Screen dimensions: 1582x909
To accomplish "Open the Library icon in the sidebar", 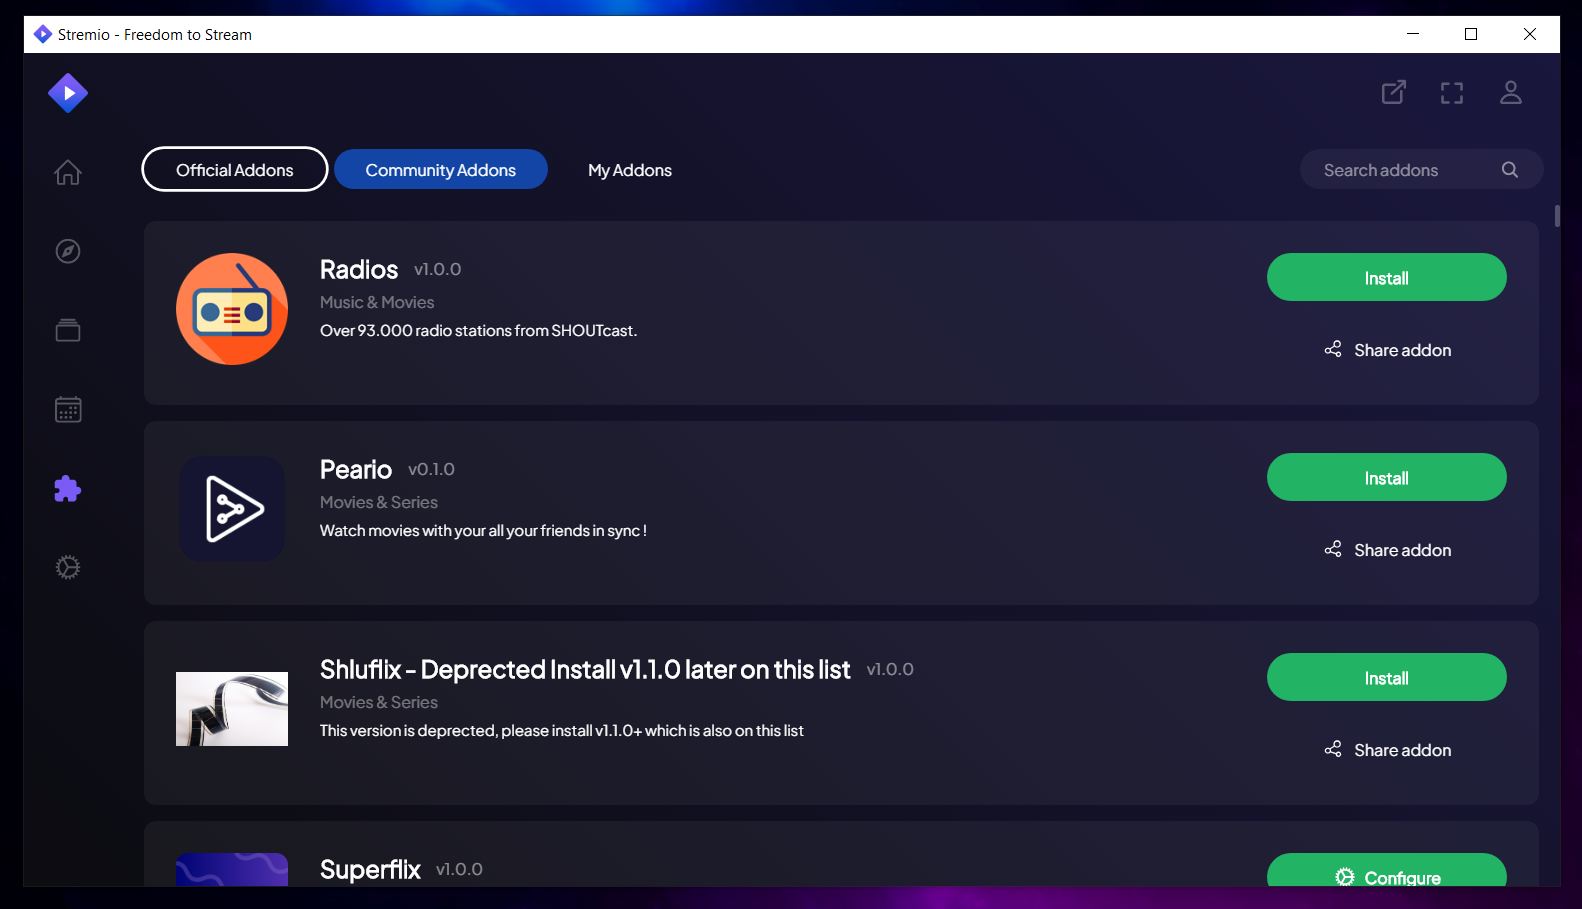I will tap(68, 330).
